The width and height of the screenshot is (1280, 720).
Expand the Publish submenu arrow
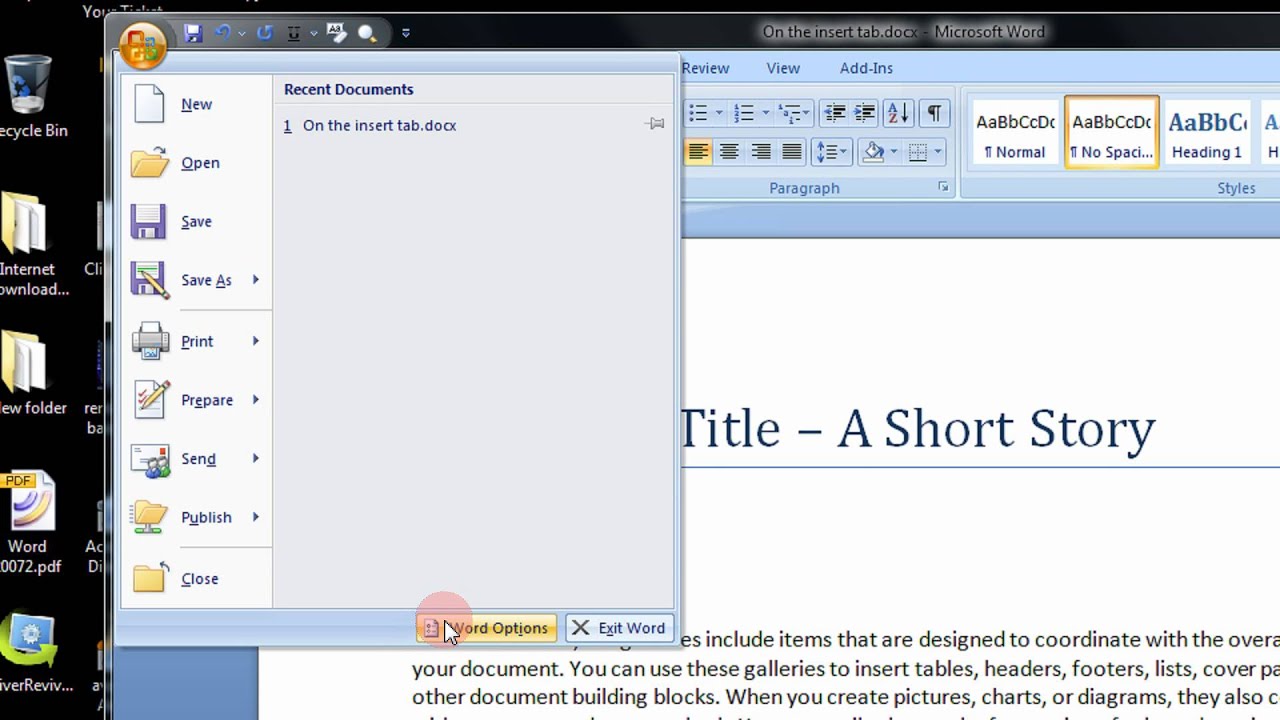(x=256, y=517)
